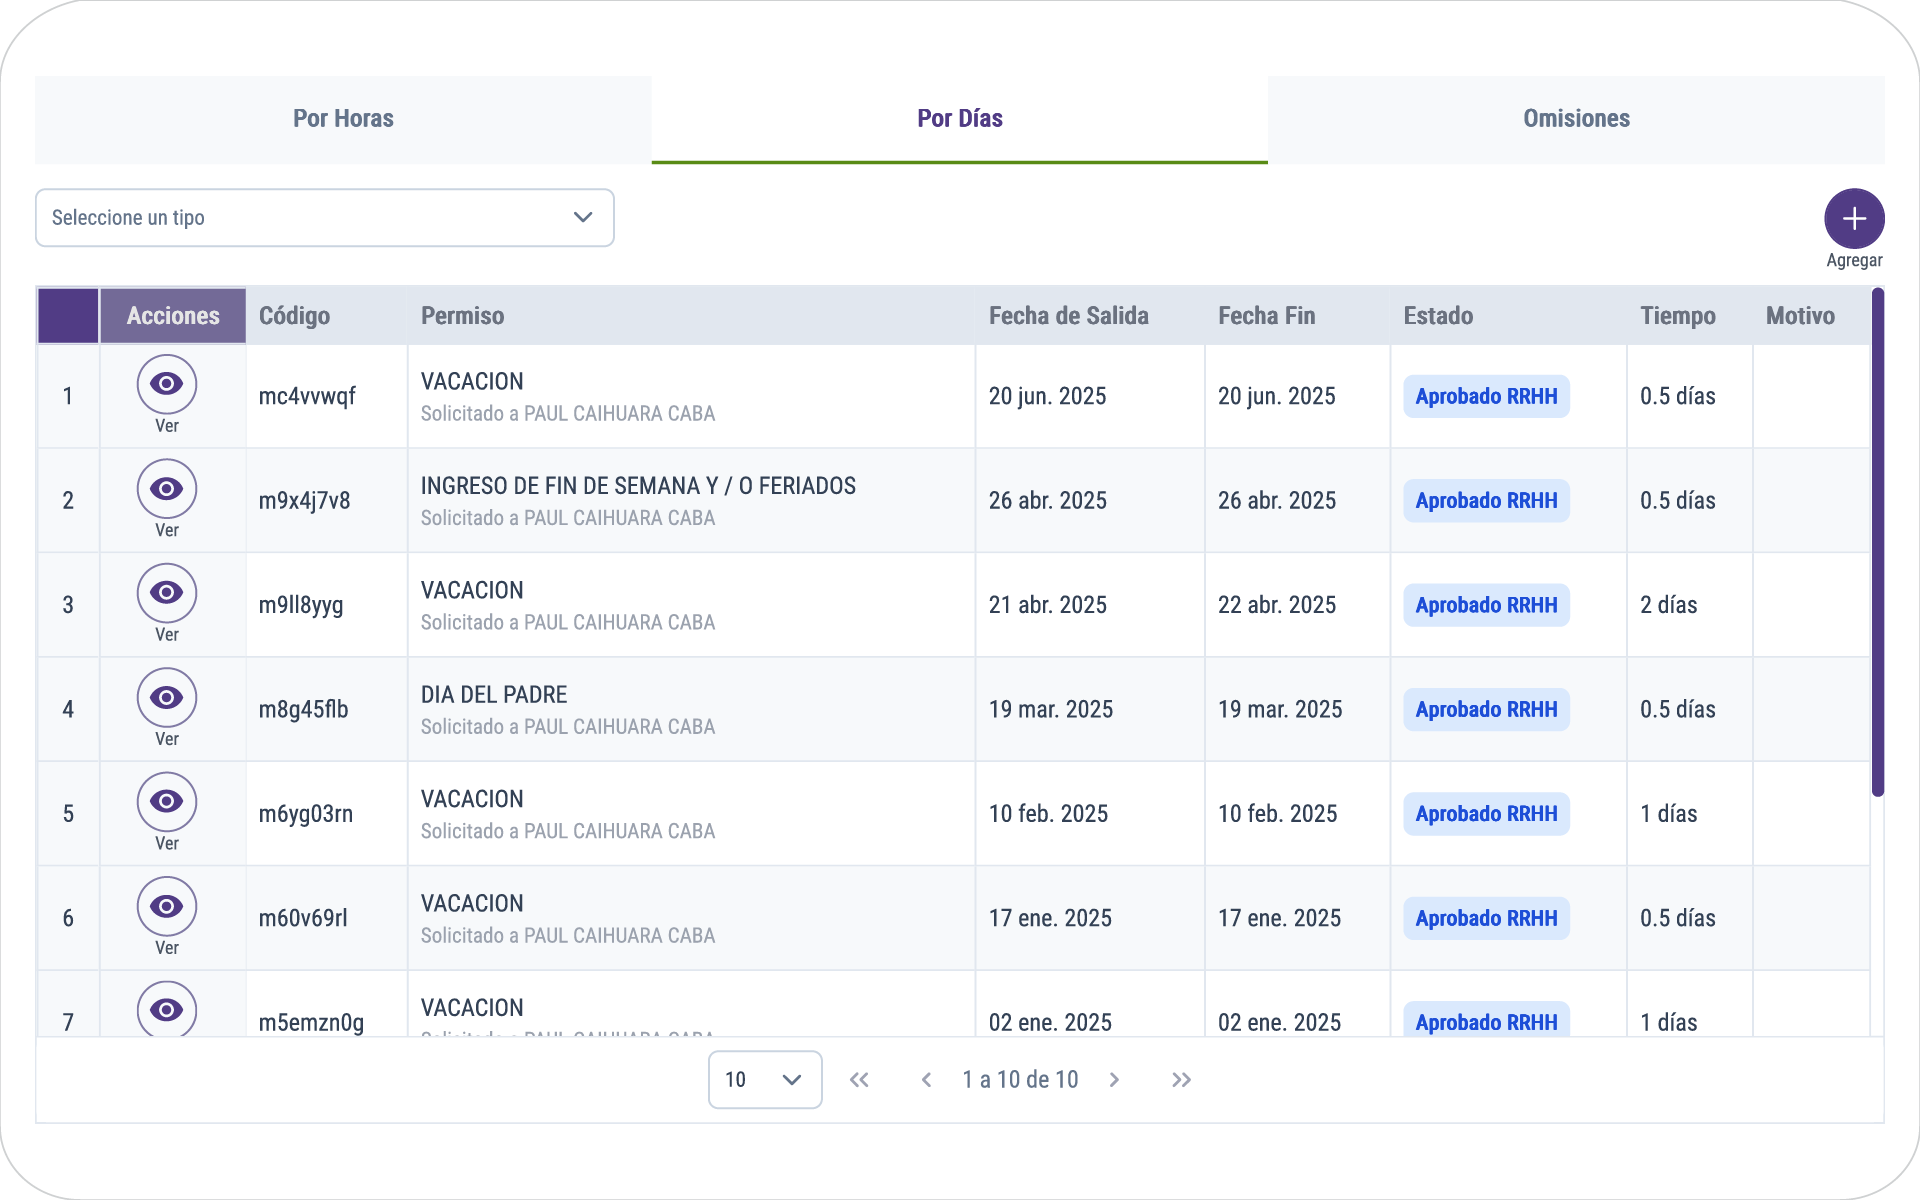Click the eye icon in row 7

167,1009
